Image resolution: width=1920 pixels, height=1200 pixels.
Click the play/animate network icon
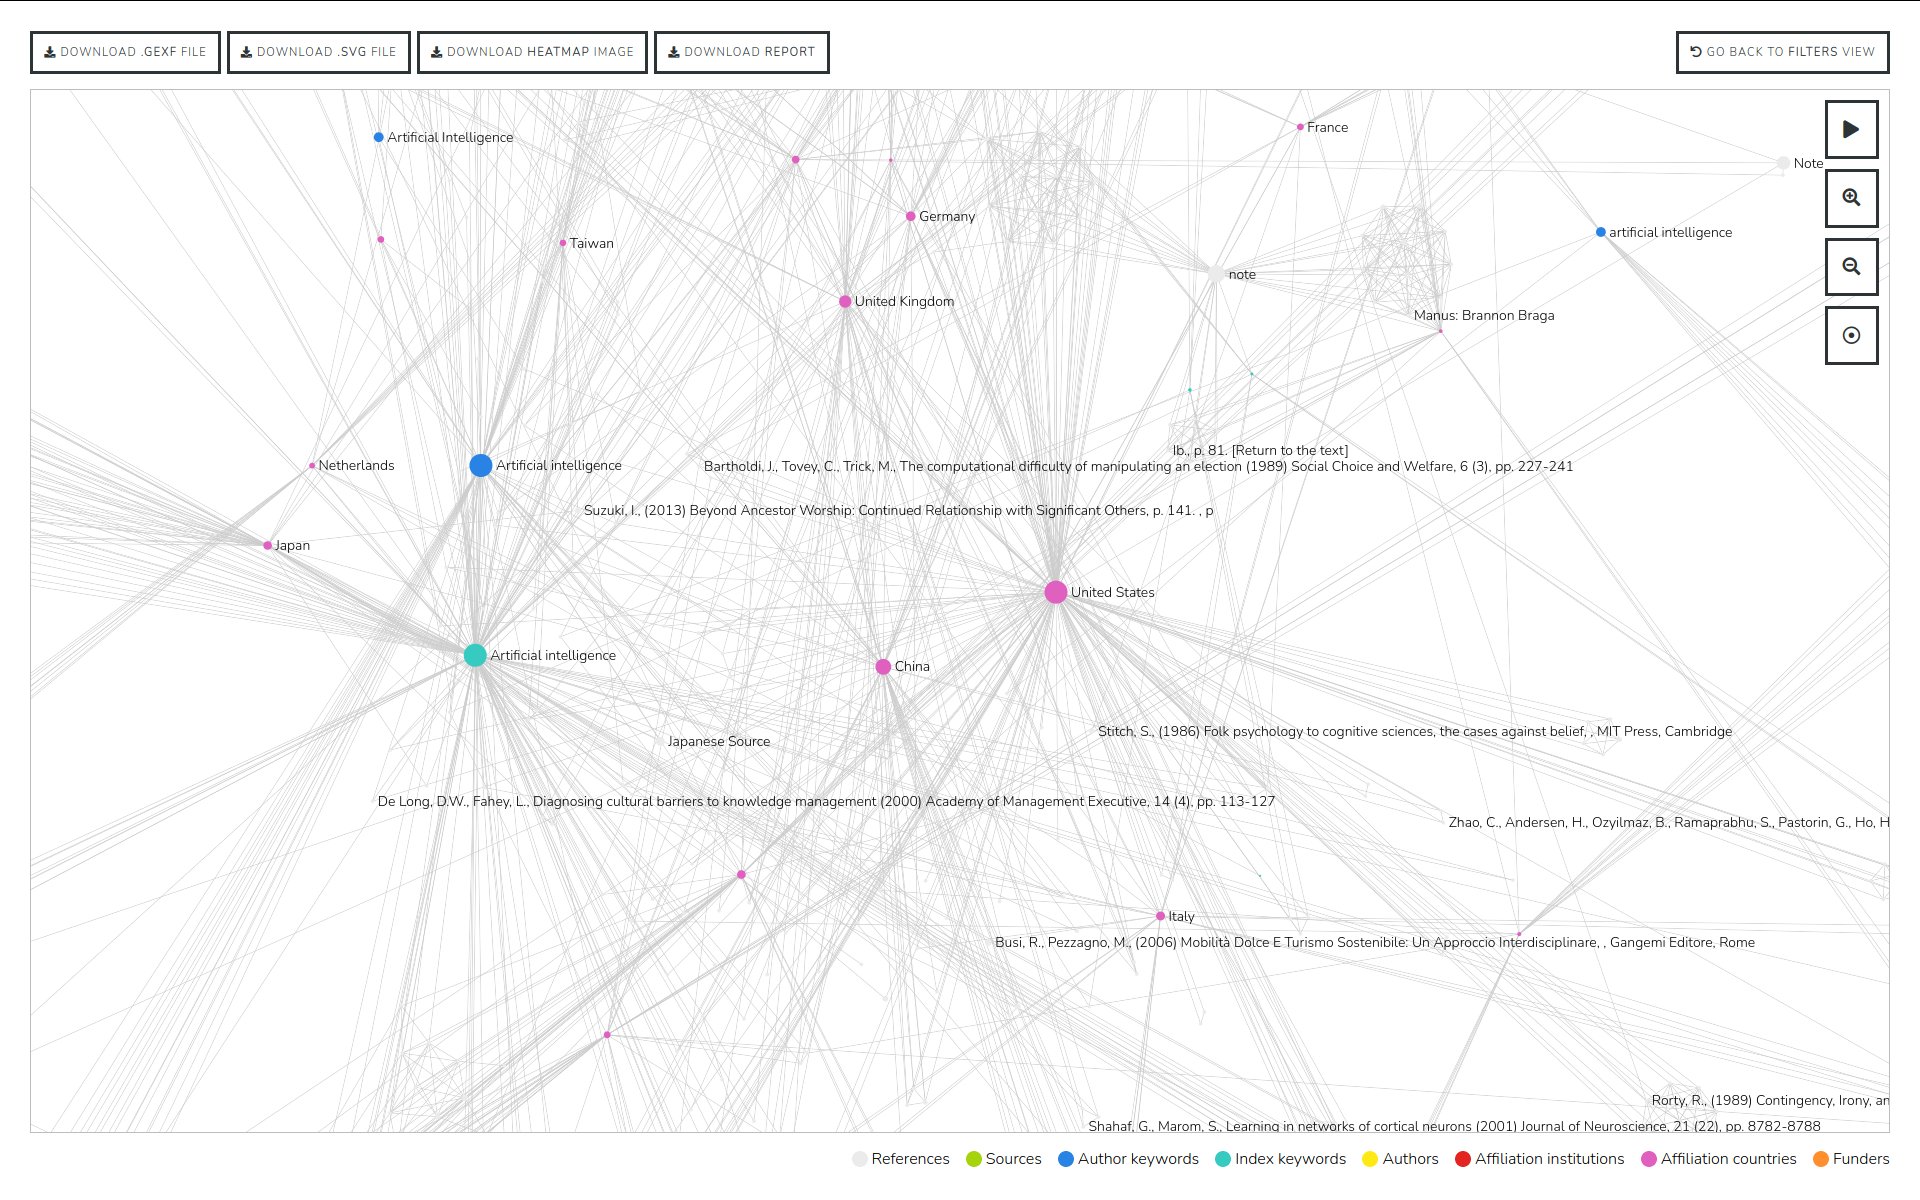point(1851,129)
